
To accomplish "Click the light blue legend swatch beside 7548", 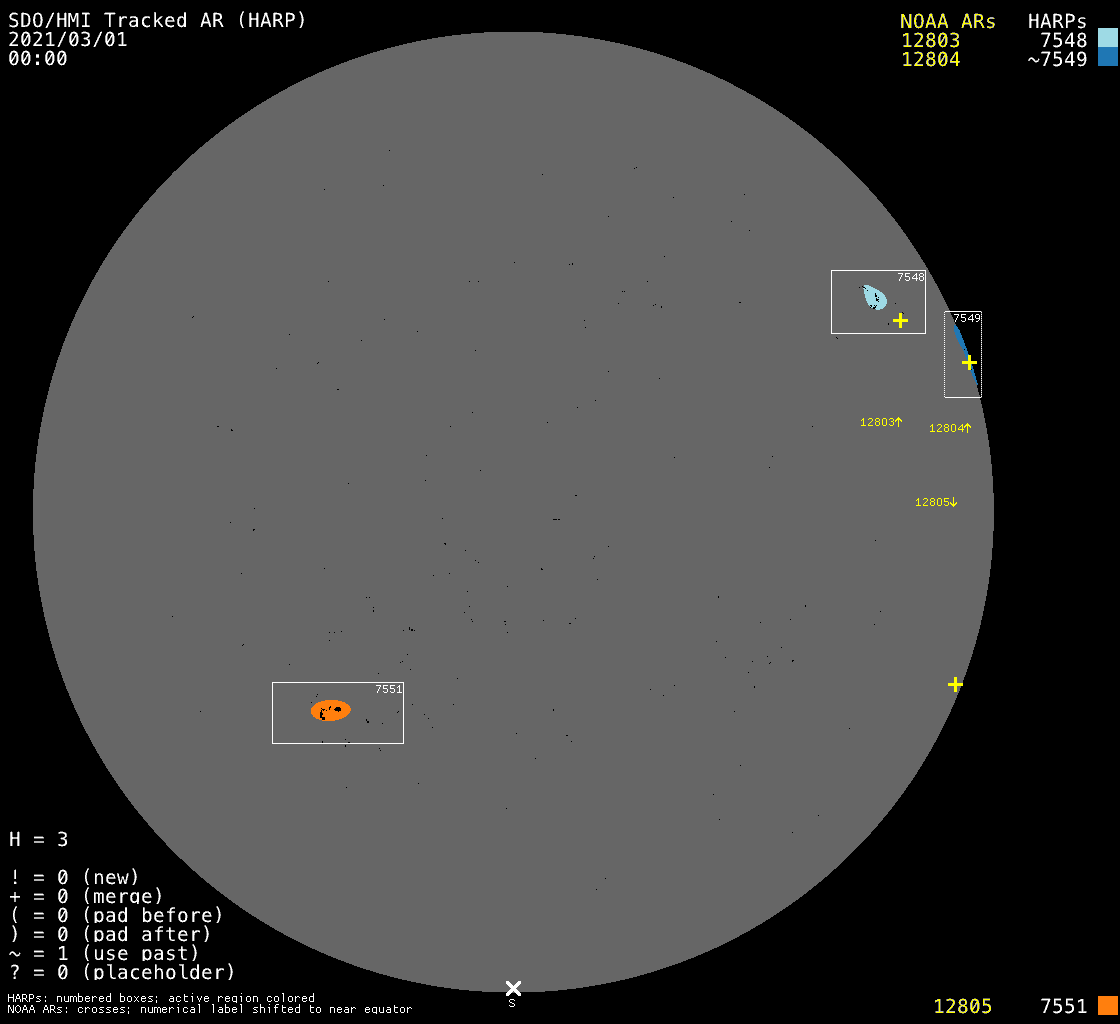I will (x=1107, y=38).
